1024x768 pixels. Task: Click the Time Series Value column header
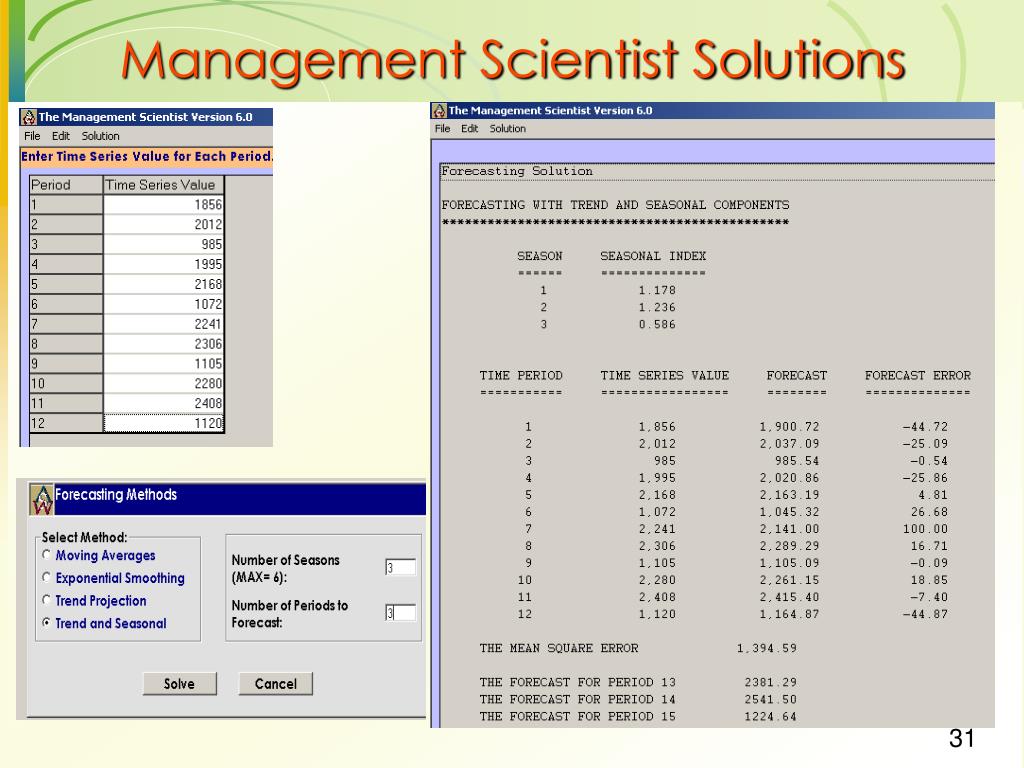(x=163, y=185)
